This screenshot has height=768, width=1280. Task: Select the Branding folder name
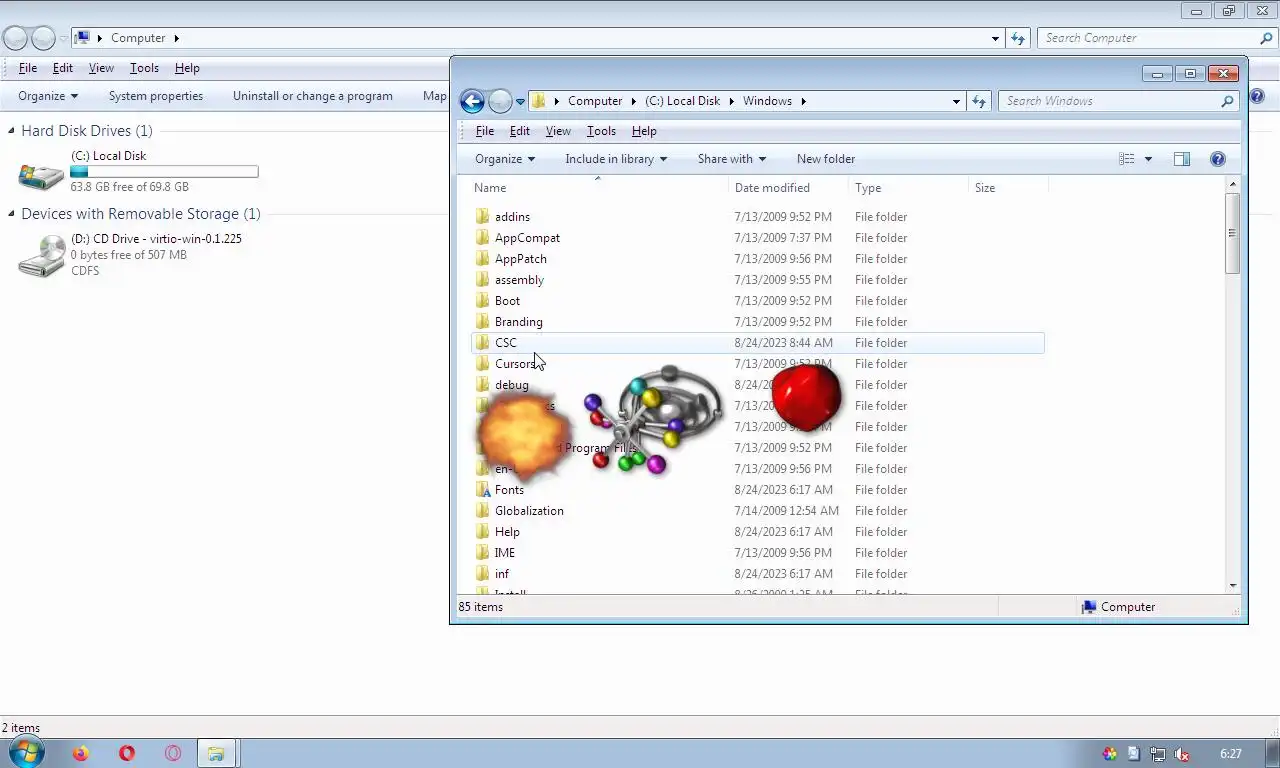pyautogui.click(x=518, y=322)
